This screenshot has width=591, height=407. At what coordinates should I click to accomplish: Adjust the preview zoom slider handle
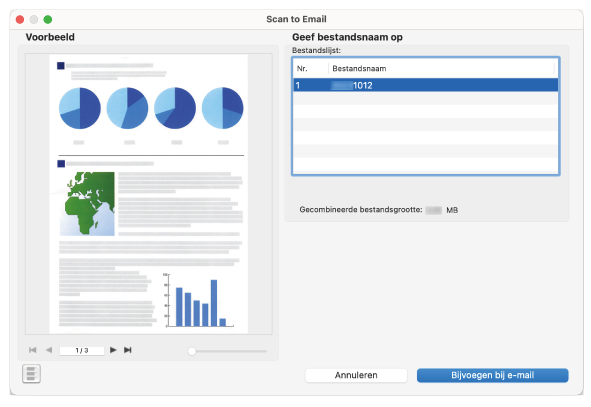(192, 351)
